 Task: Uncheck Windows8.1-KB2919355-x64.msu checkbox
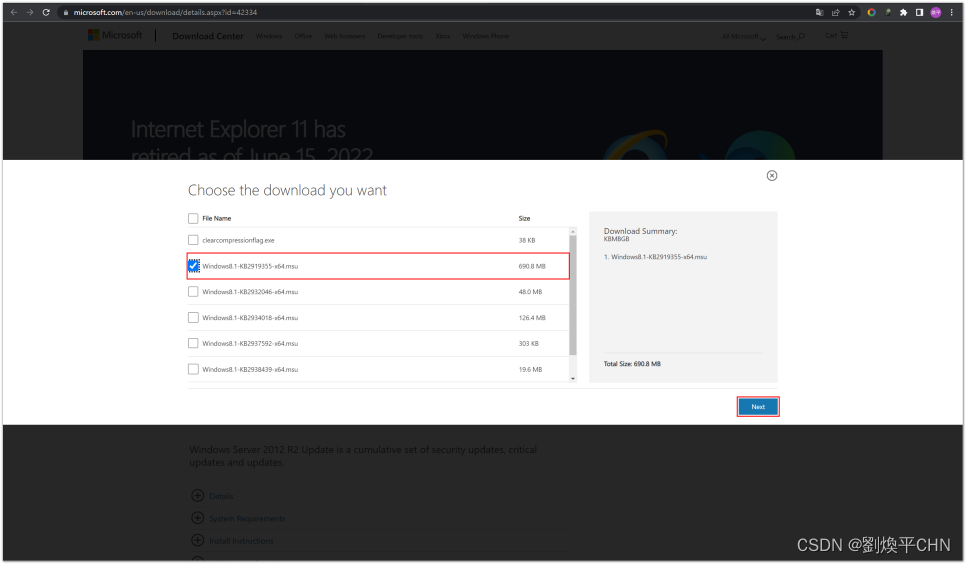coord(193,266)
